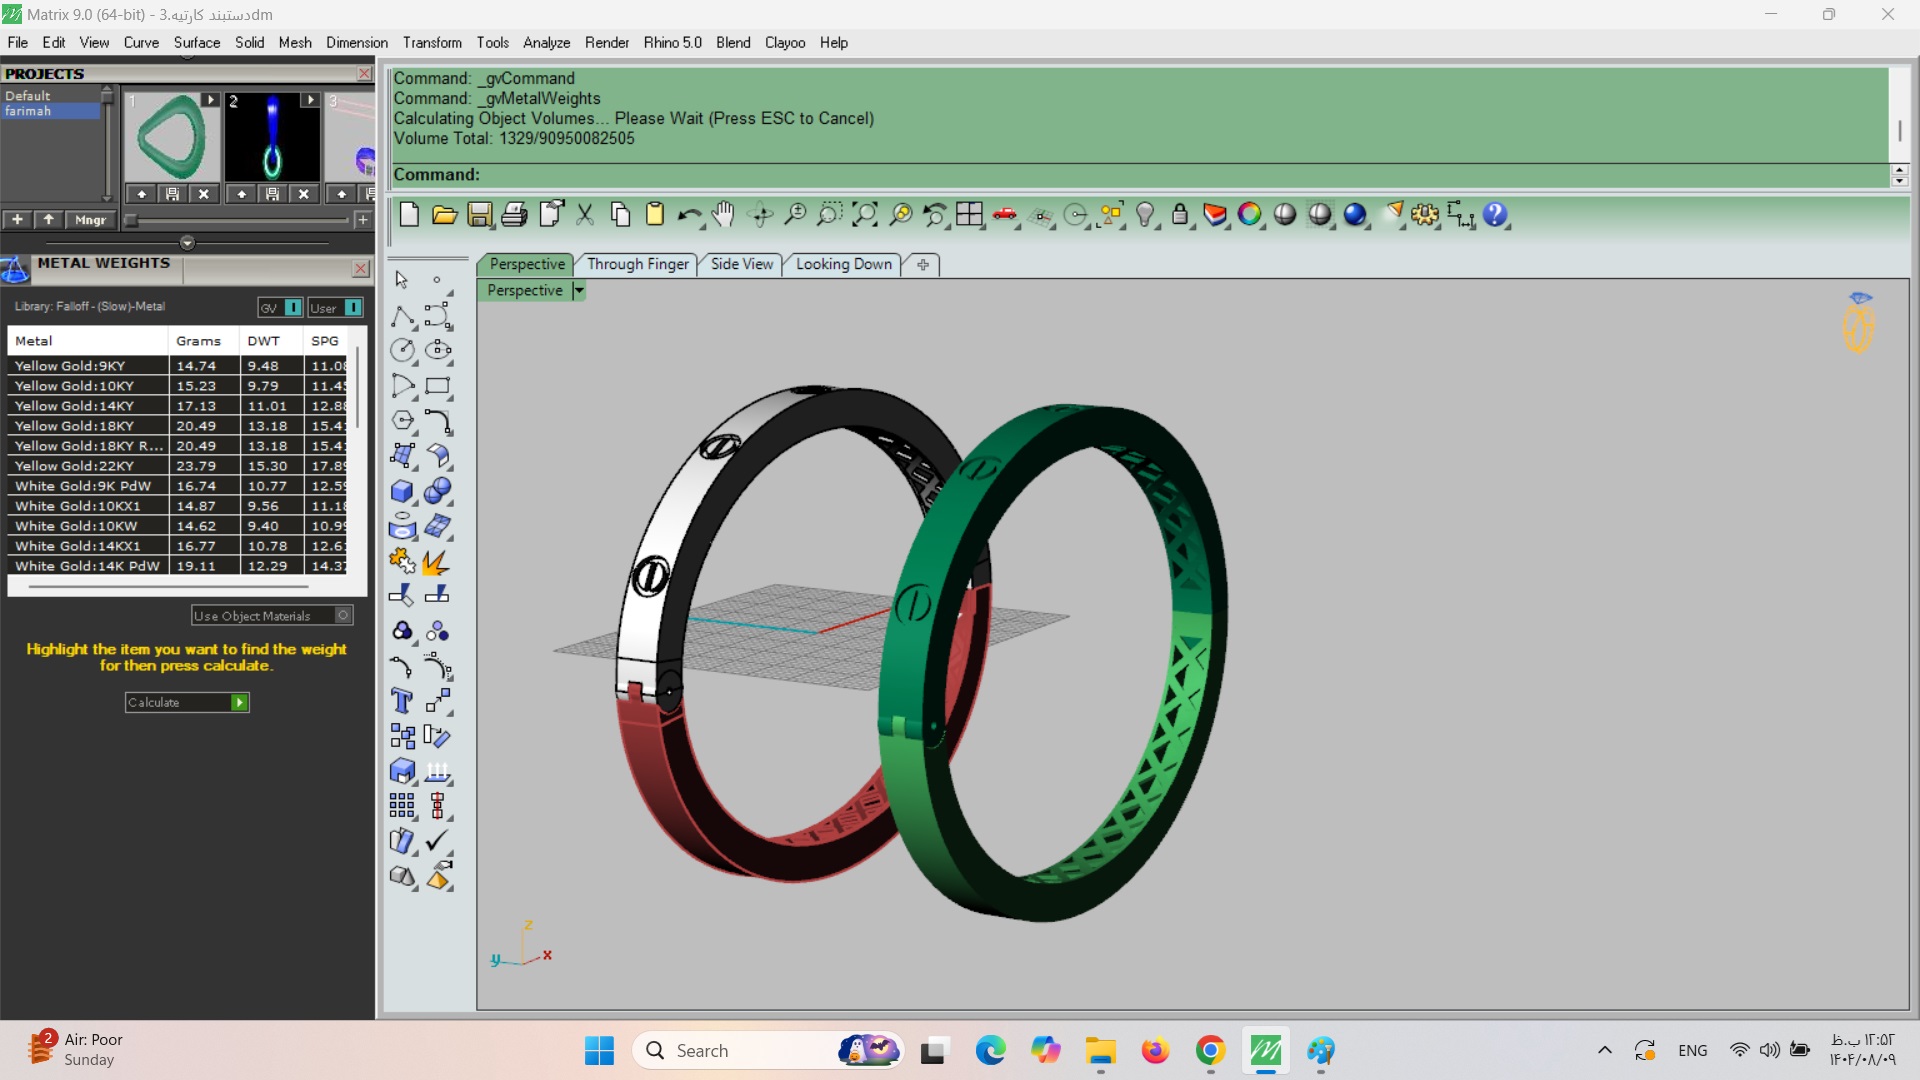This screenshot has height=1080, width=1920.
Task: Open the Perspective viewport dropdown arrow
Action: click(x=579, y=290)
